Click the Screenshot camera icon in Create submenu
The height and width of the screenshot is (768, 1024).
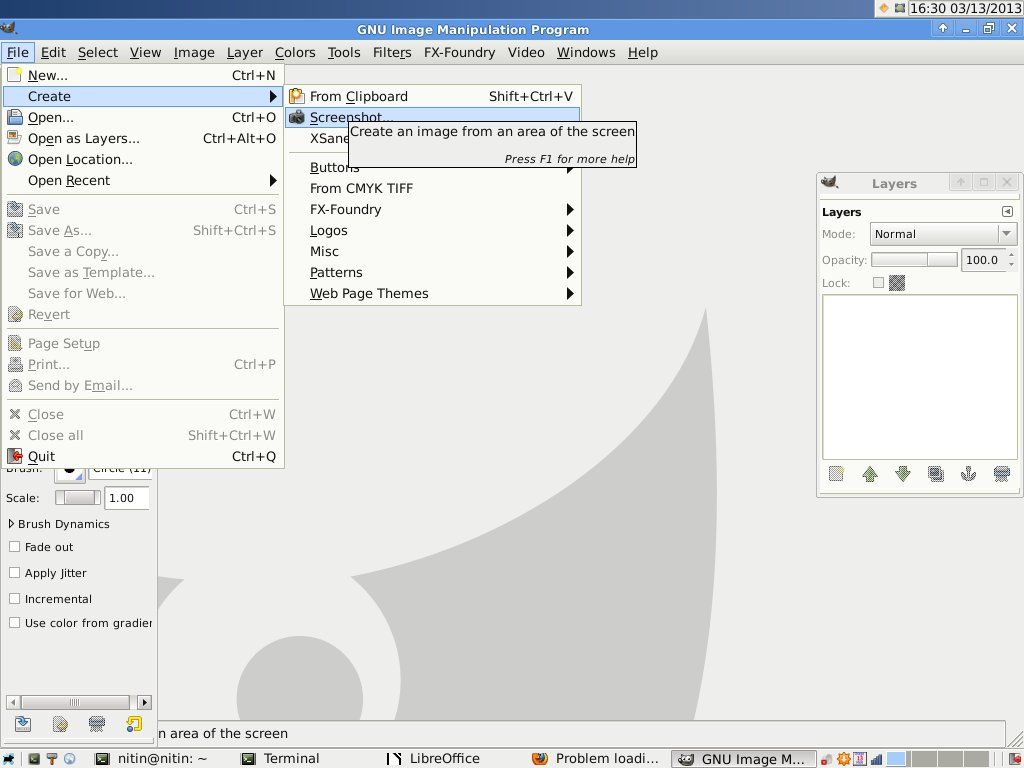coord(296,118)
